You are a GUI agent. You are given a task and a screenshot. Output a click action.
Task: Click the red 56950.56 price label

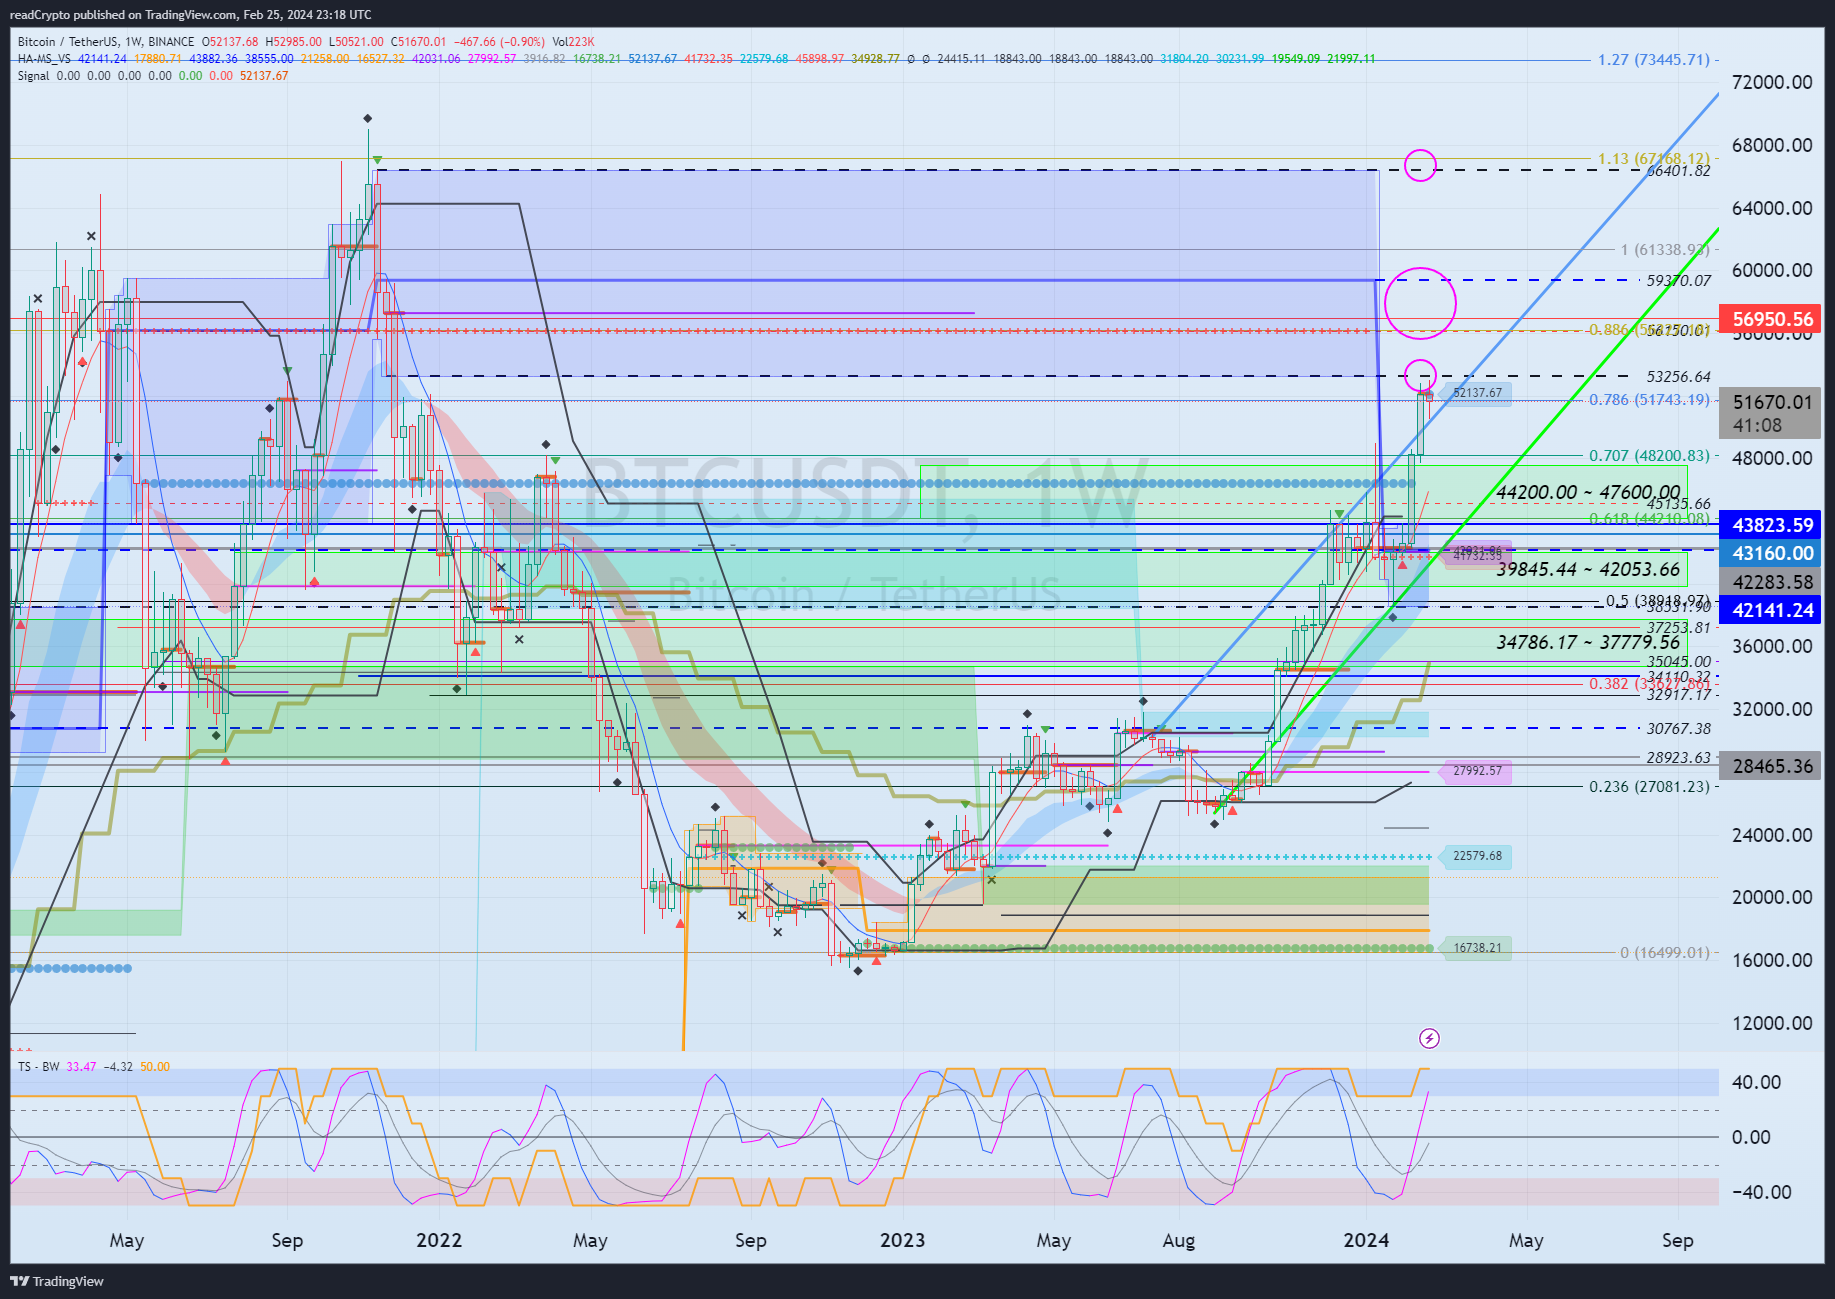(1771, 319)
